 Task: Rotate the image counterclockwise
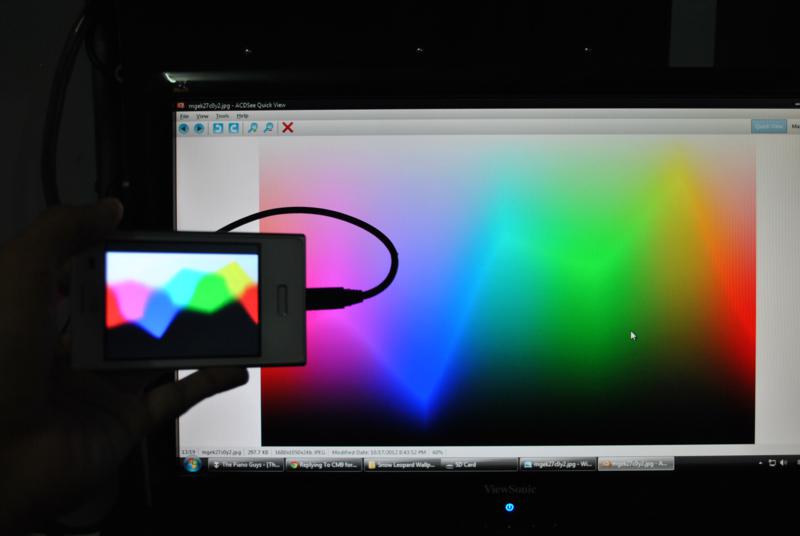pyautogui.click(x=218, y=128)
